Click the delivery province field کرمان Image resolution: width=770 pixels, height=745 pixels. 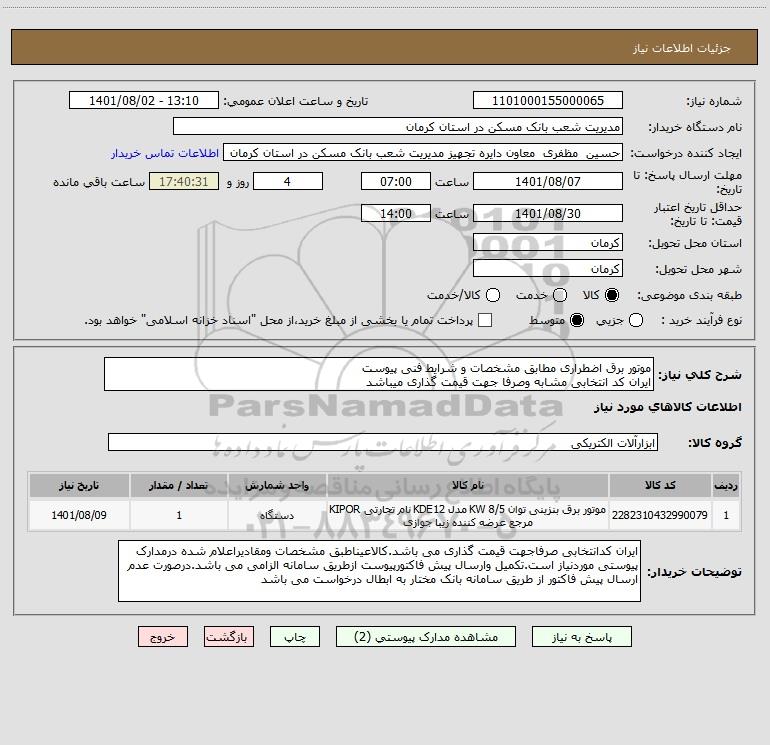[x=548, y=243]
